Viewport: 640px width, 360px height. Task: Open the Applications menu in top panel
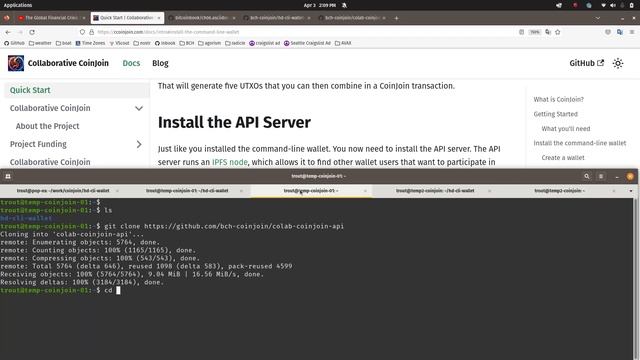click(18, 5)
